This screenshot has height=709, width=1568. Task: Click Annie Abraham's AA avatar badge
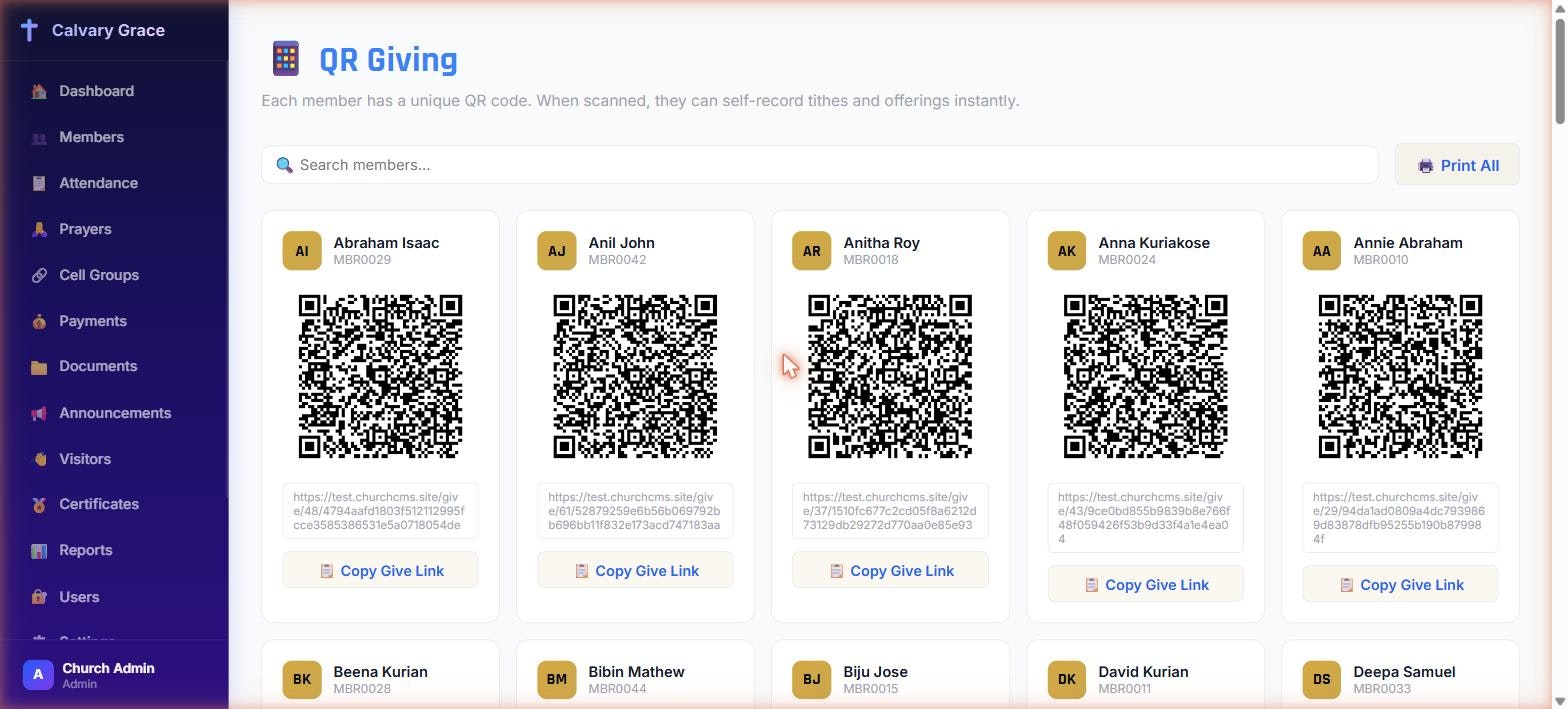click(x=1322, y=251)
